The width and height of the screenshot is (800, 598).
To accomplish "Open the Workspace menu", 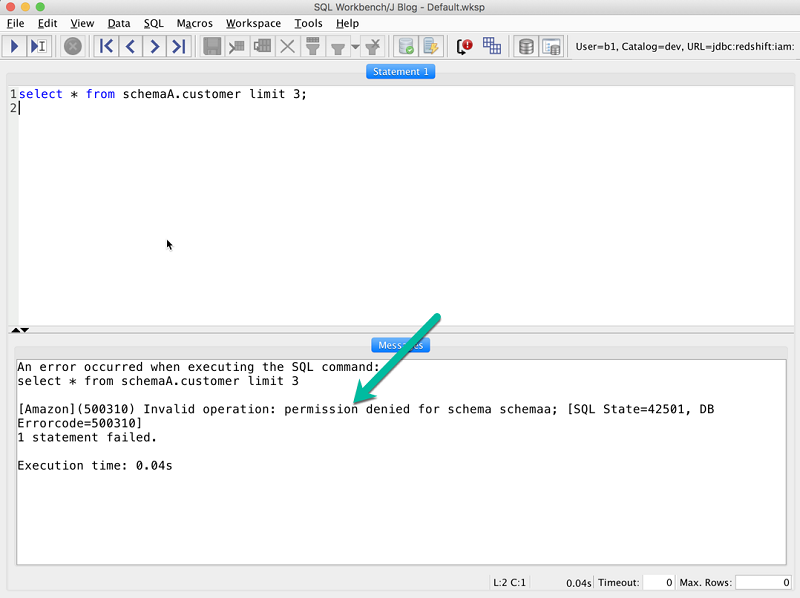I will [x=253, y=23].
